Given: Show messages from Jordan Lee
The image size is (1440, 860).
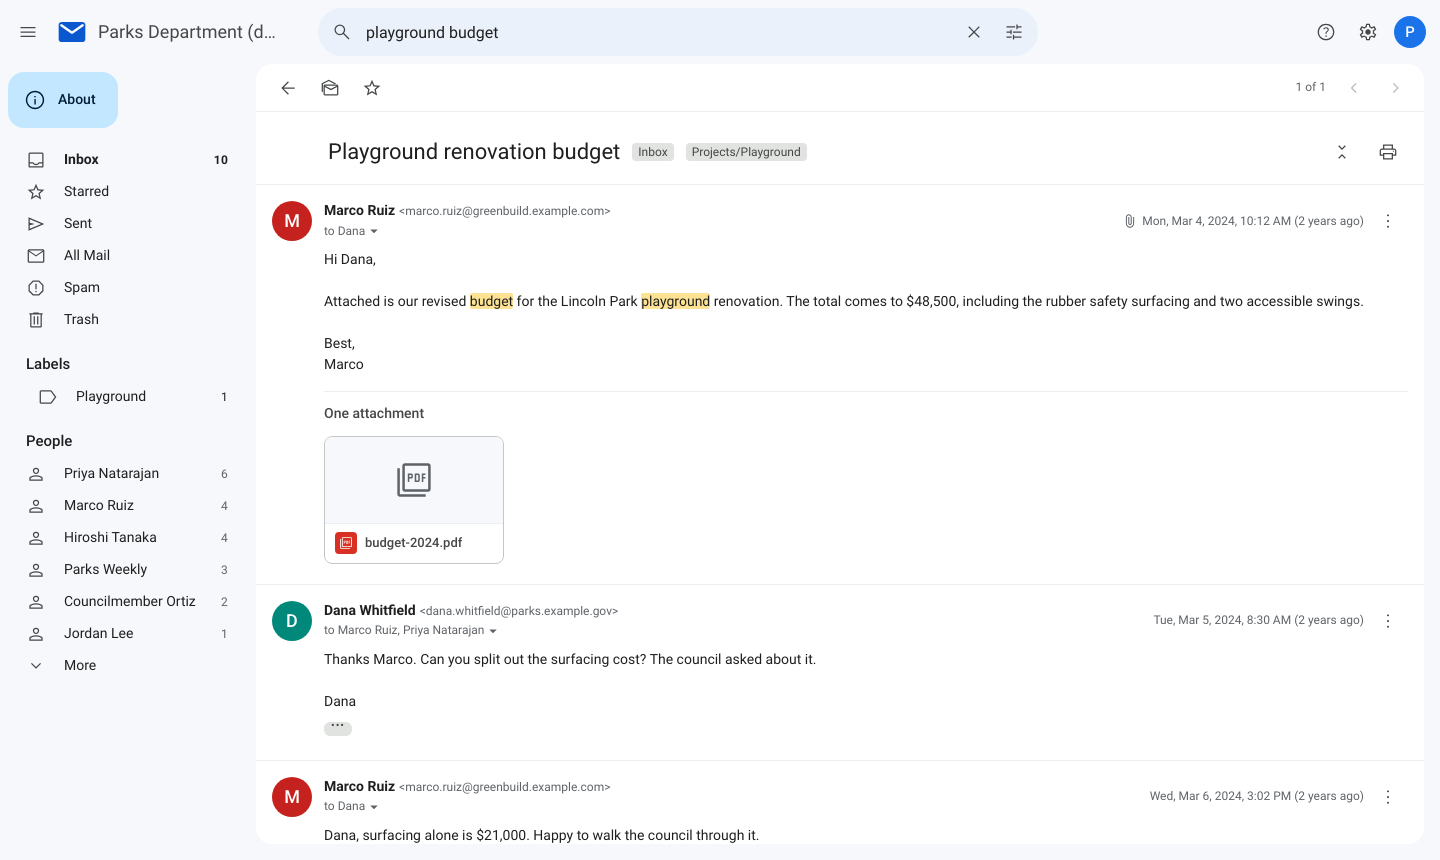Looking at the screenshot, I should click(128, 633).
